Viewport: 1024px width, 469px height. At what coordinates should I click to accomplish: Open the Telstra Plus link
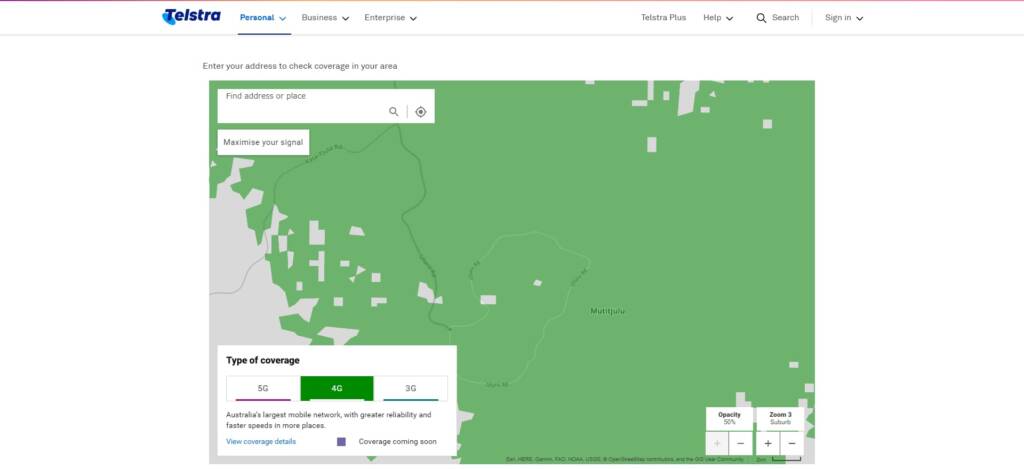point(664,18)
